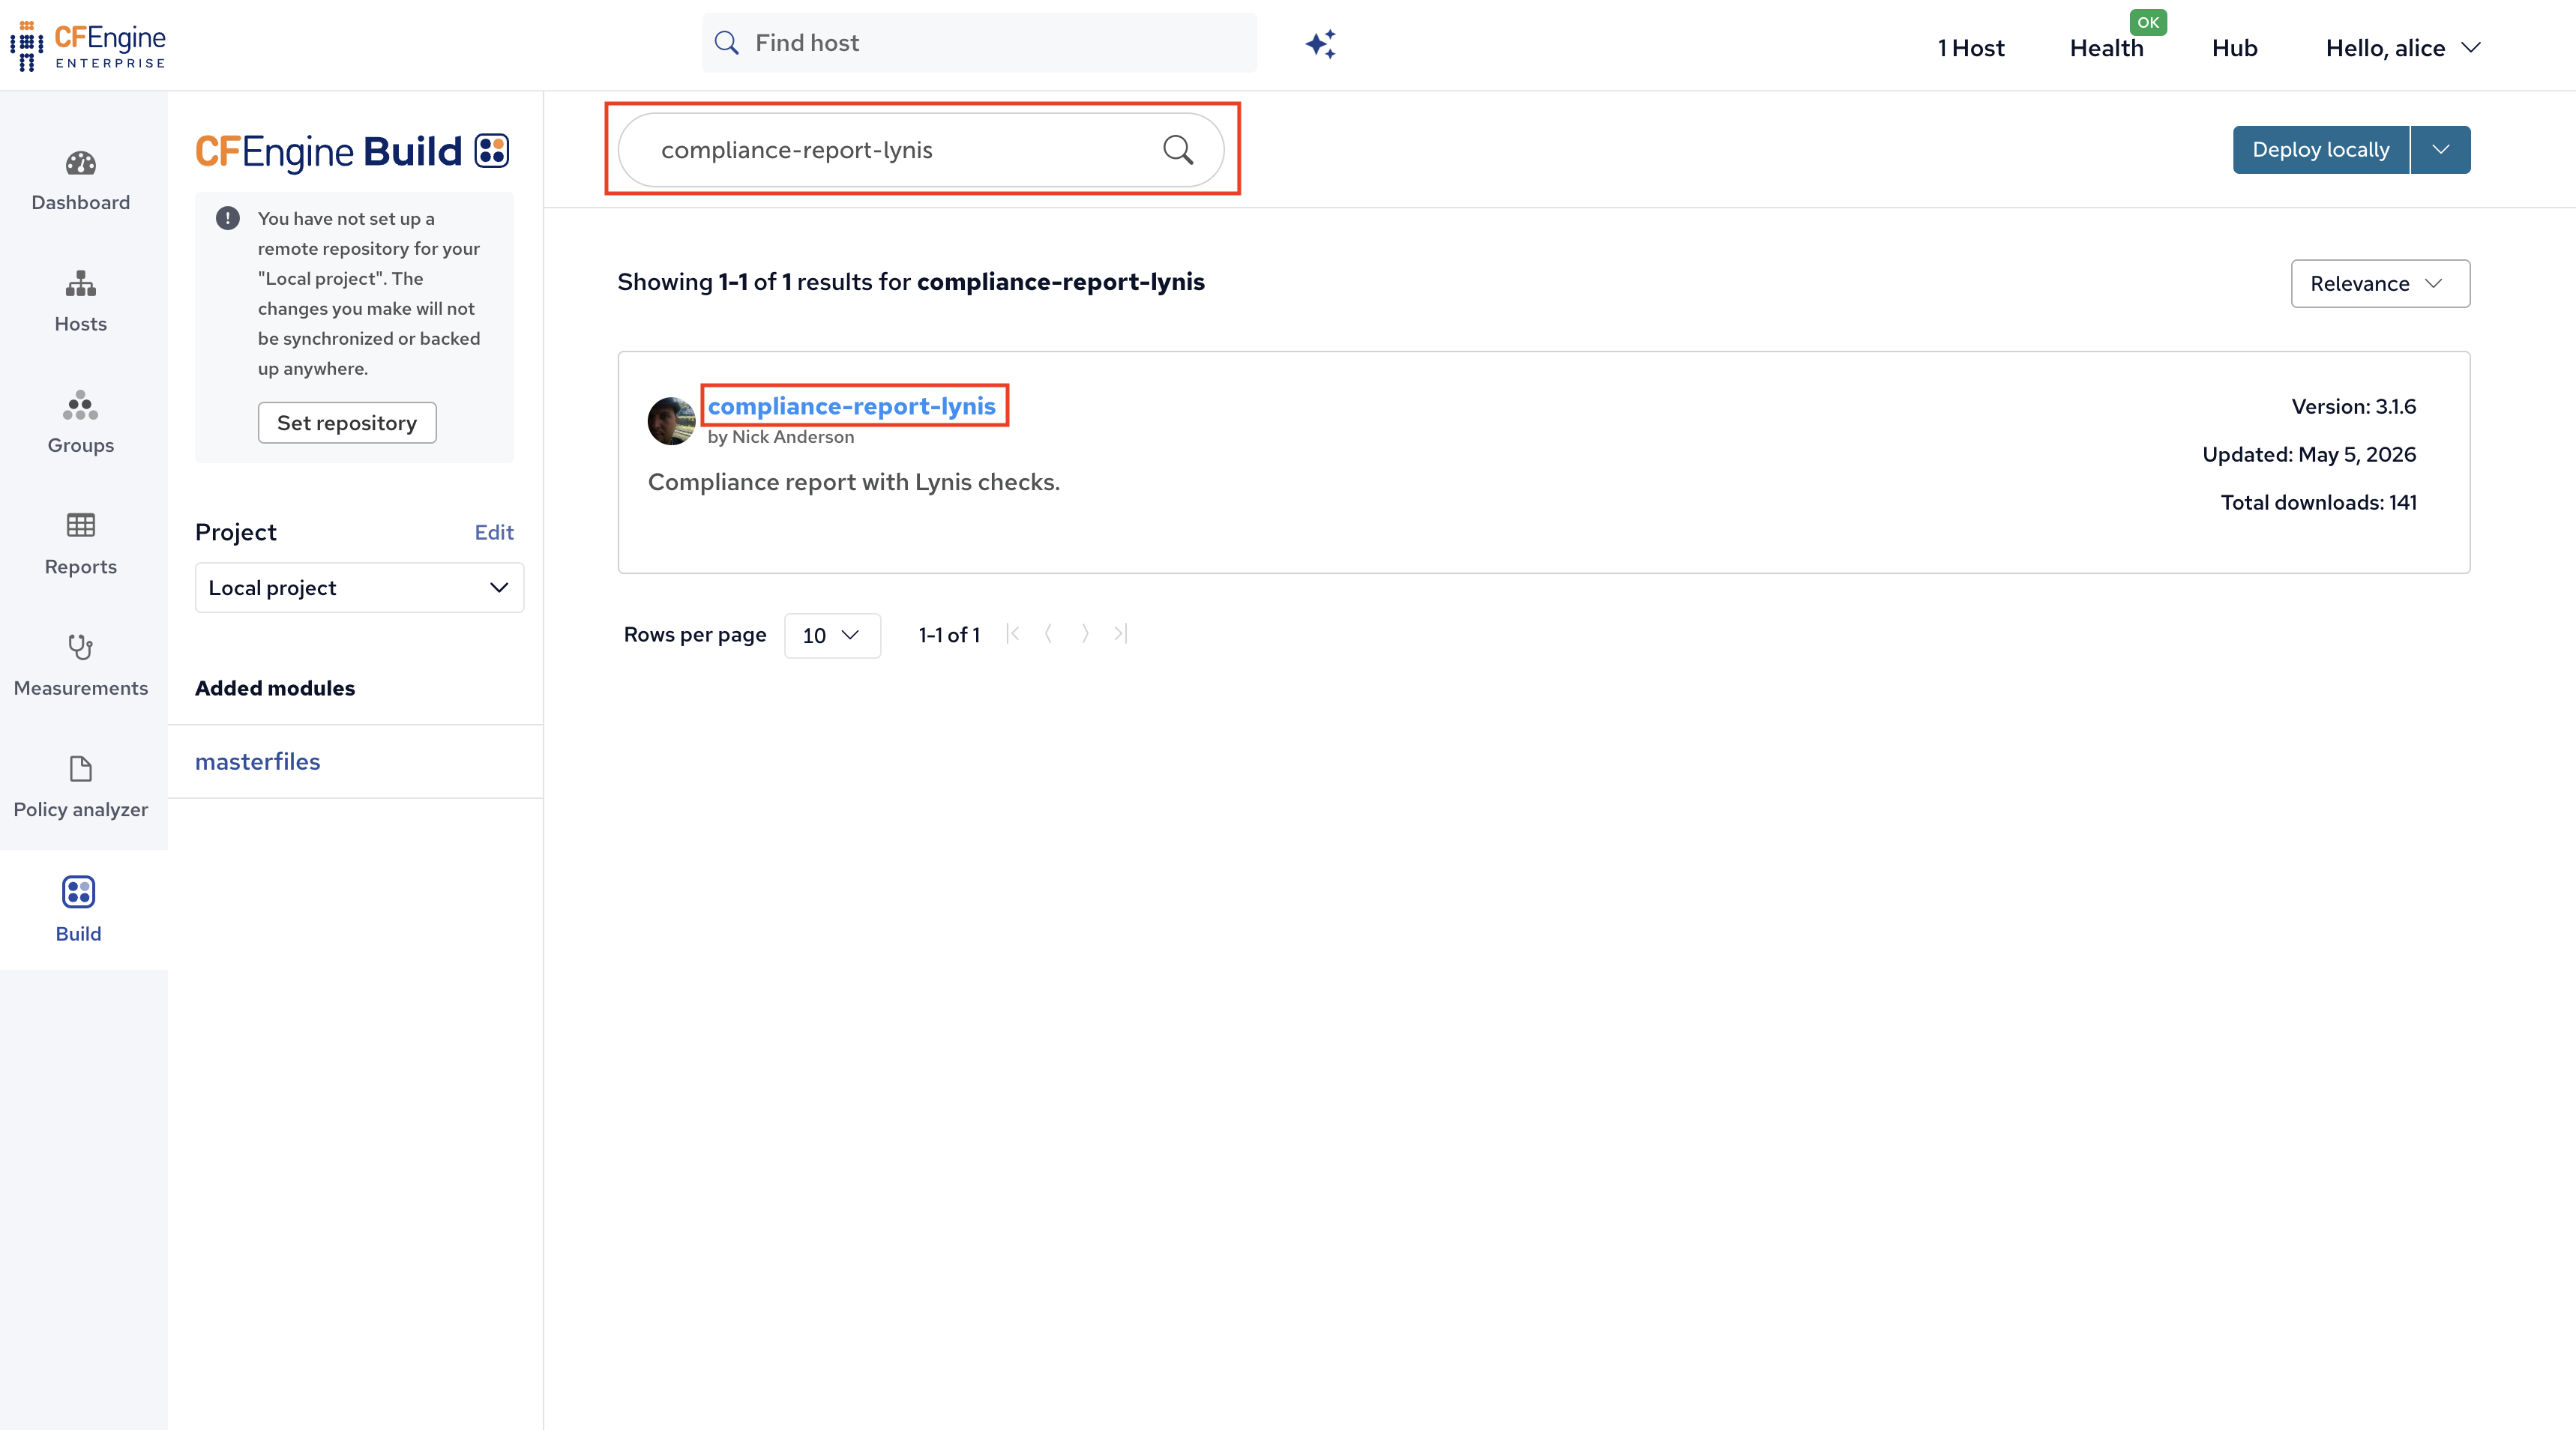Click the "Version: 3.1.6" text

[x=2354, y=407]
